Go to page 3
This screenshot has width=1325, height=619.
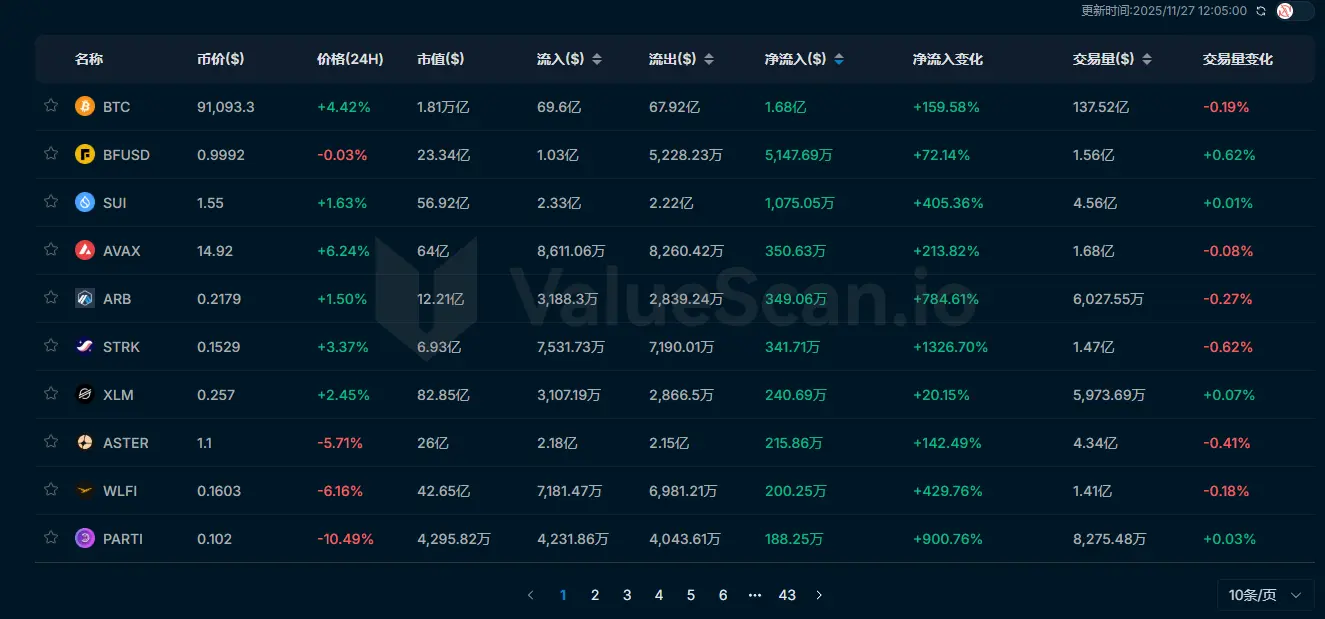pos(627,595)
